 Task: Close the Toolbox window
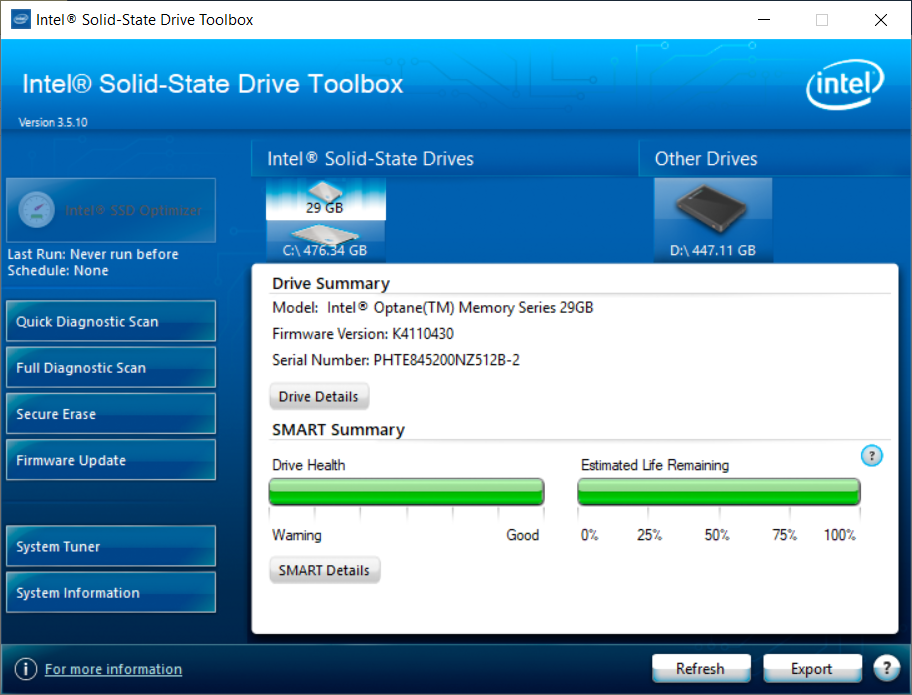click(x=881, y=20)
